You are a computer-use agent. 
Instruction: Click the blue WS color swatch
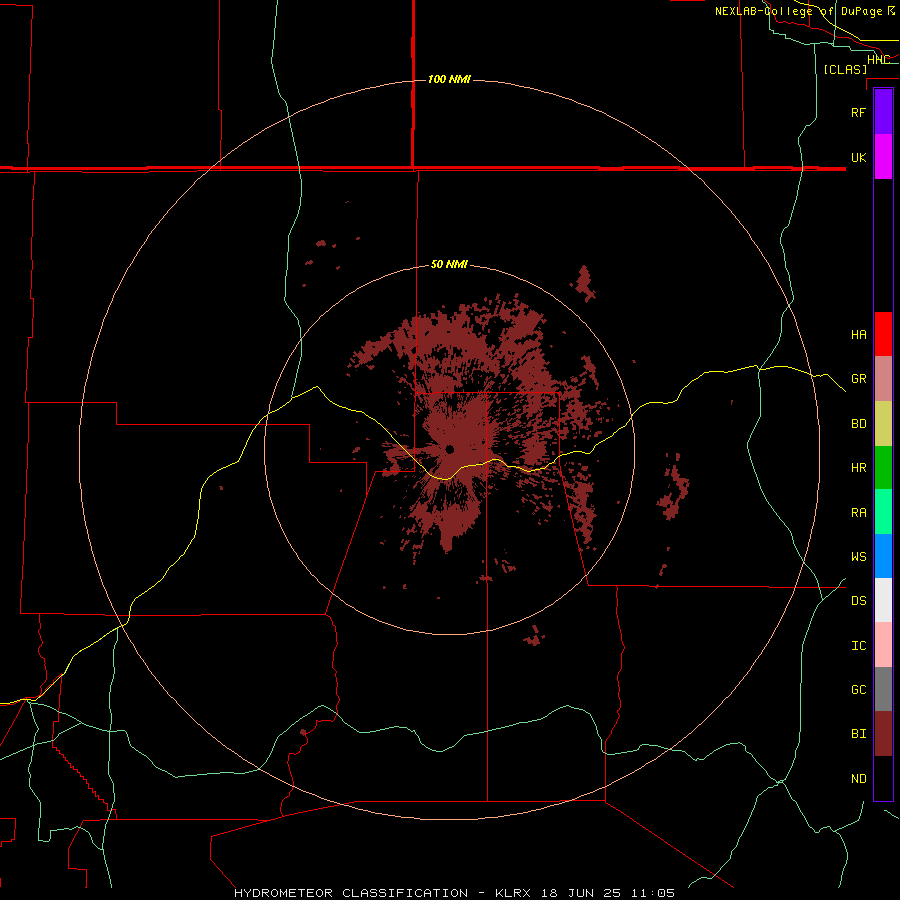[883, 556]
